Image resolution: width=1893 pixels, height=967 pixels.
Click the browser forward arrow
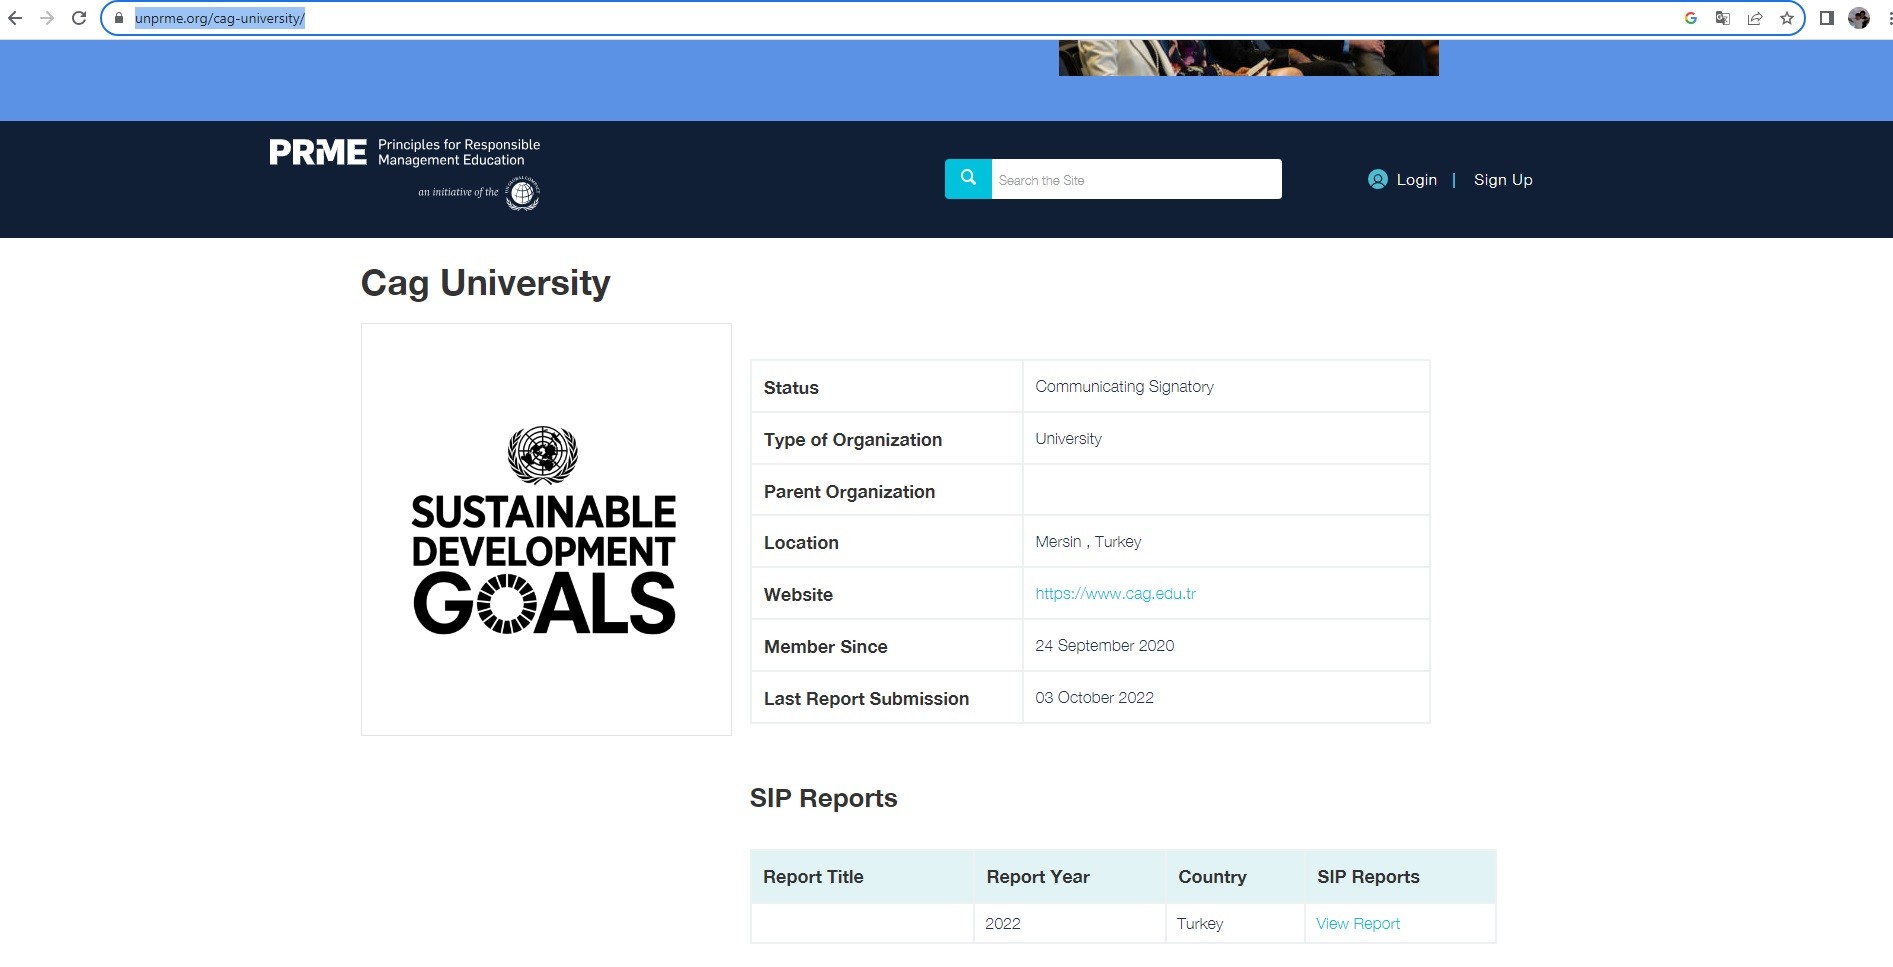coord(47,18)
